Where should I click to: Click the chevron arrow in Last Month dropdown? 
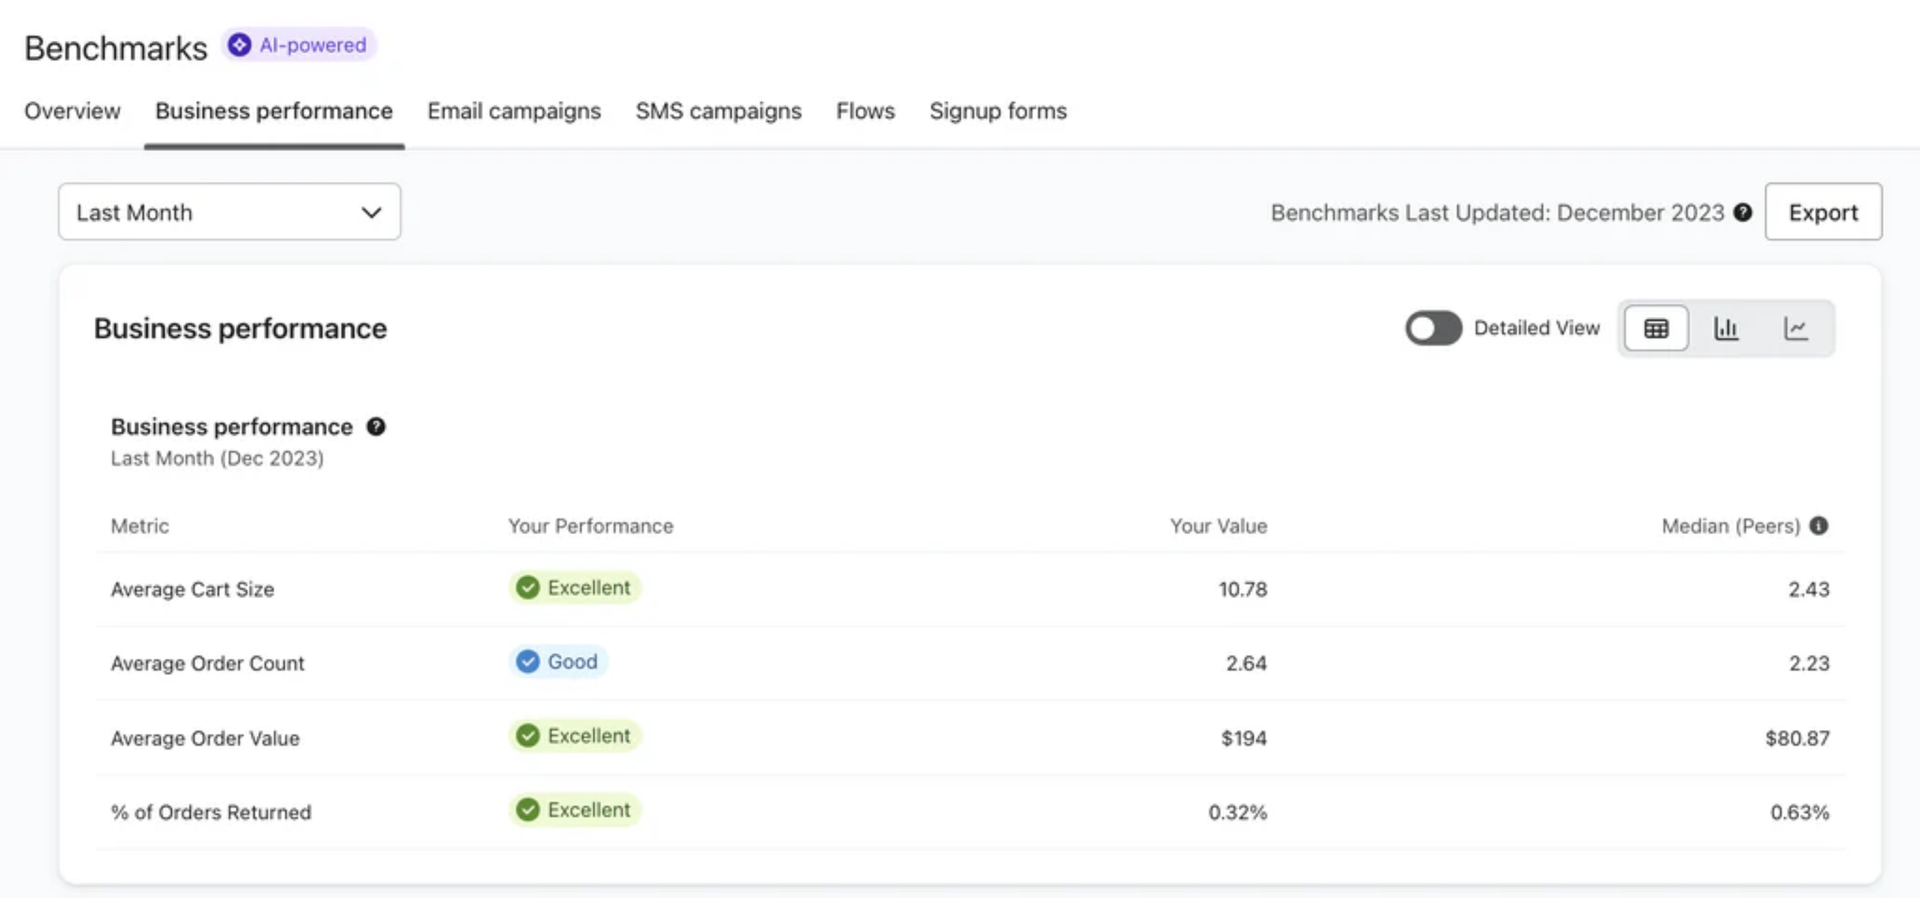371,212
